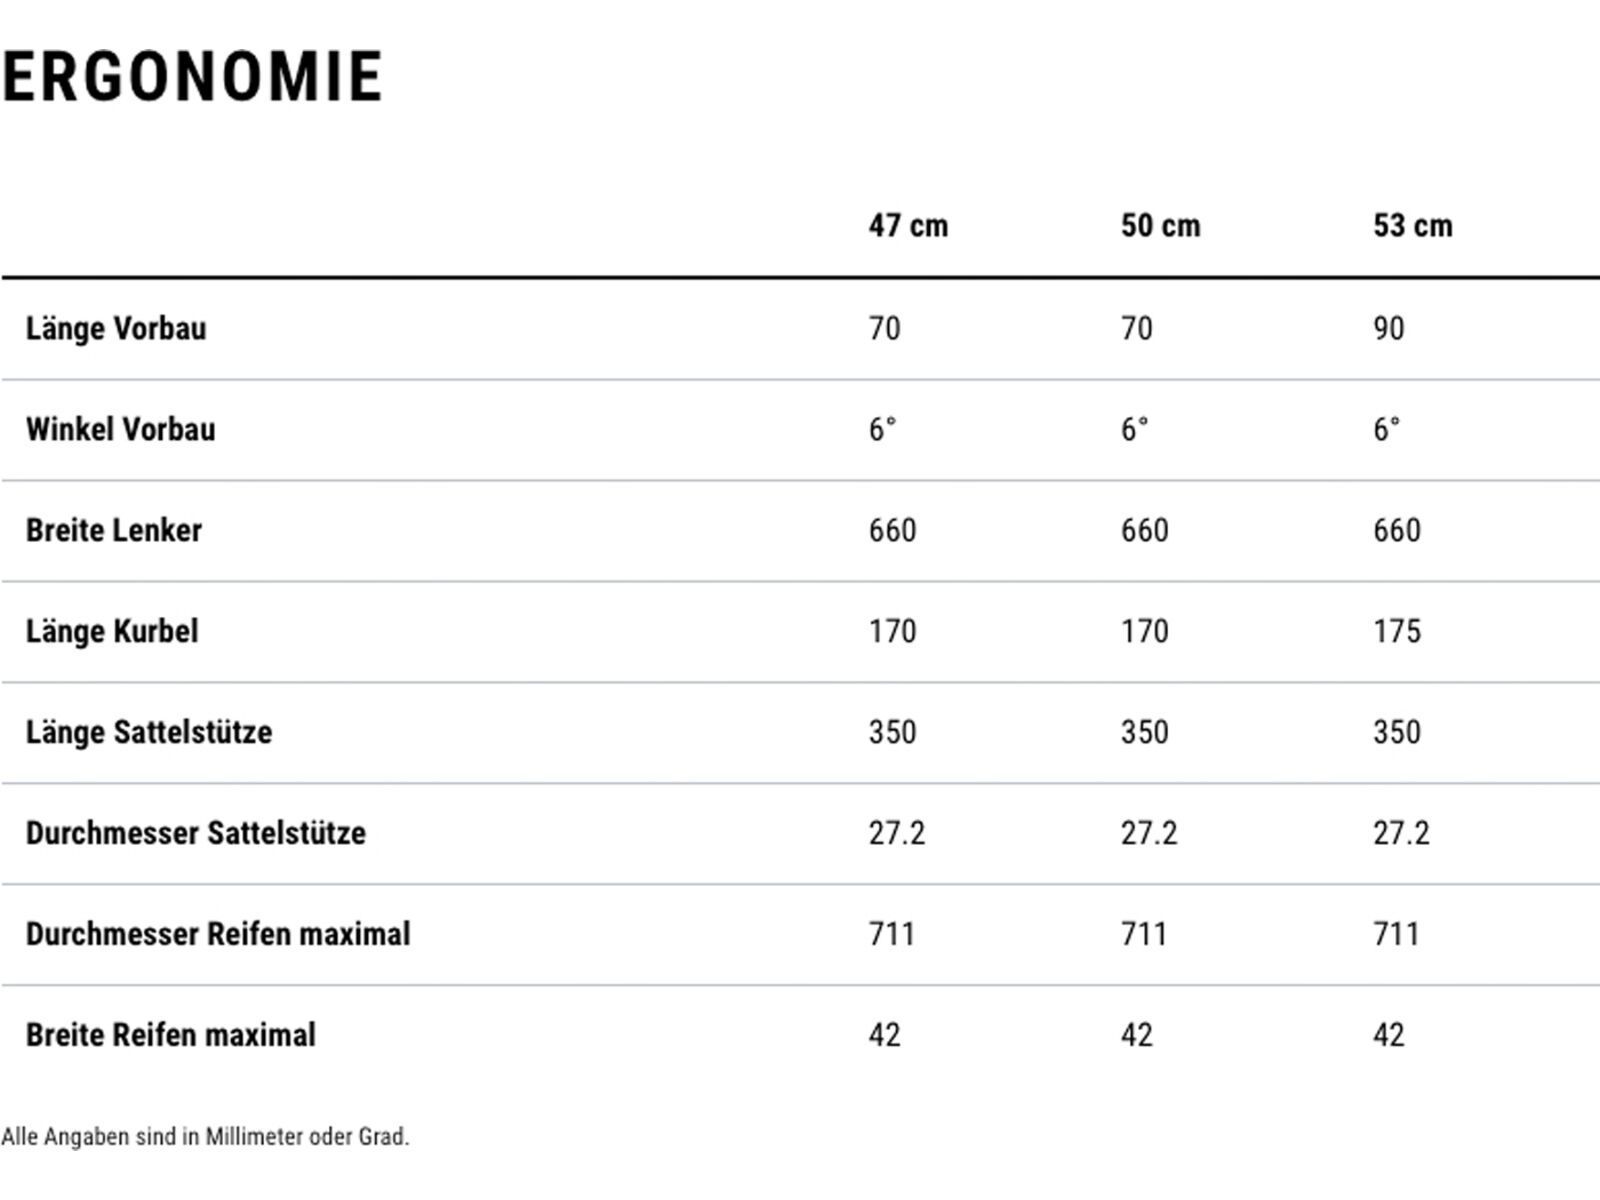The image size is (1600, 1200).
Task: Click the Länge Kurbel row label
Action: (112, 632)
